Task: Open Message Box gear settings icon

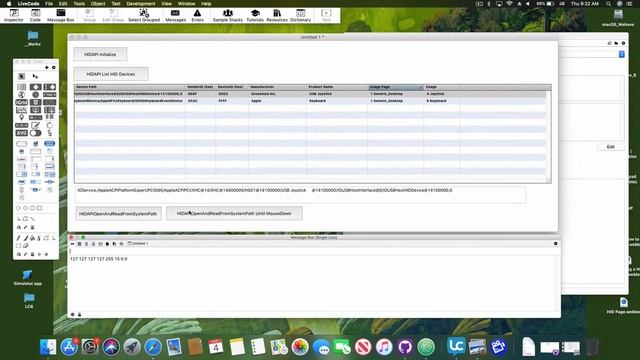Action: (556, 244)
